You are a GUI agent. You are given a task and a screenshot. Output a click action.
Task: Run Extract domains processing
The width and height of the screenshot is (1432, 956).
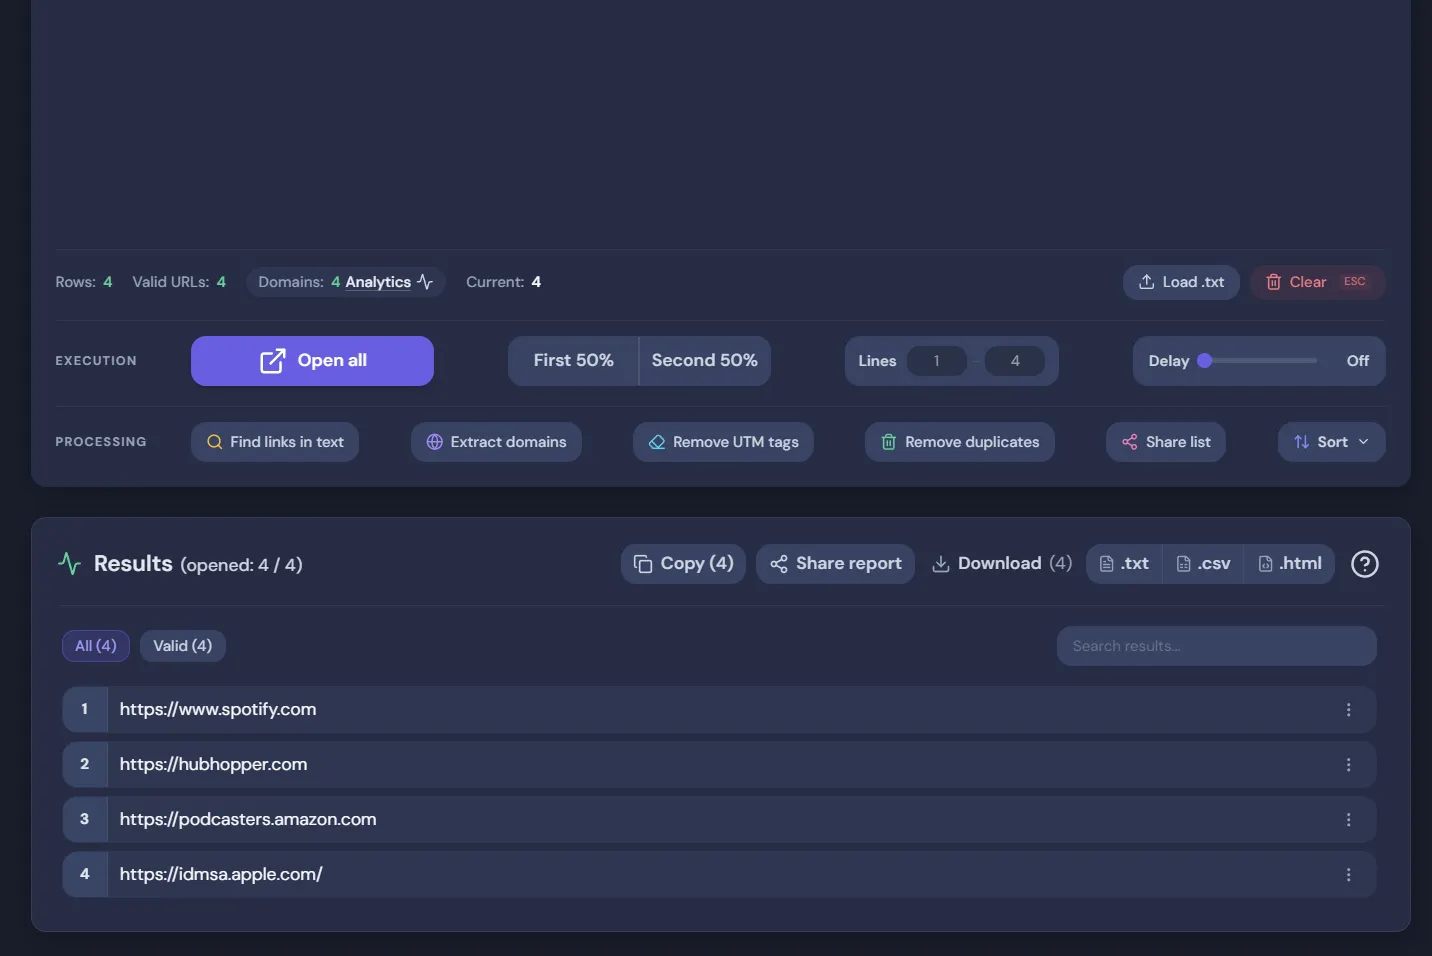click(496, 442)
